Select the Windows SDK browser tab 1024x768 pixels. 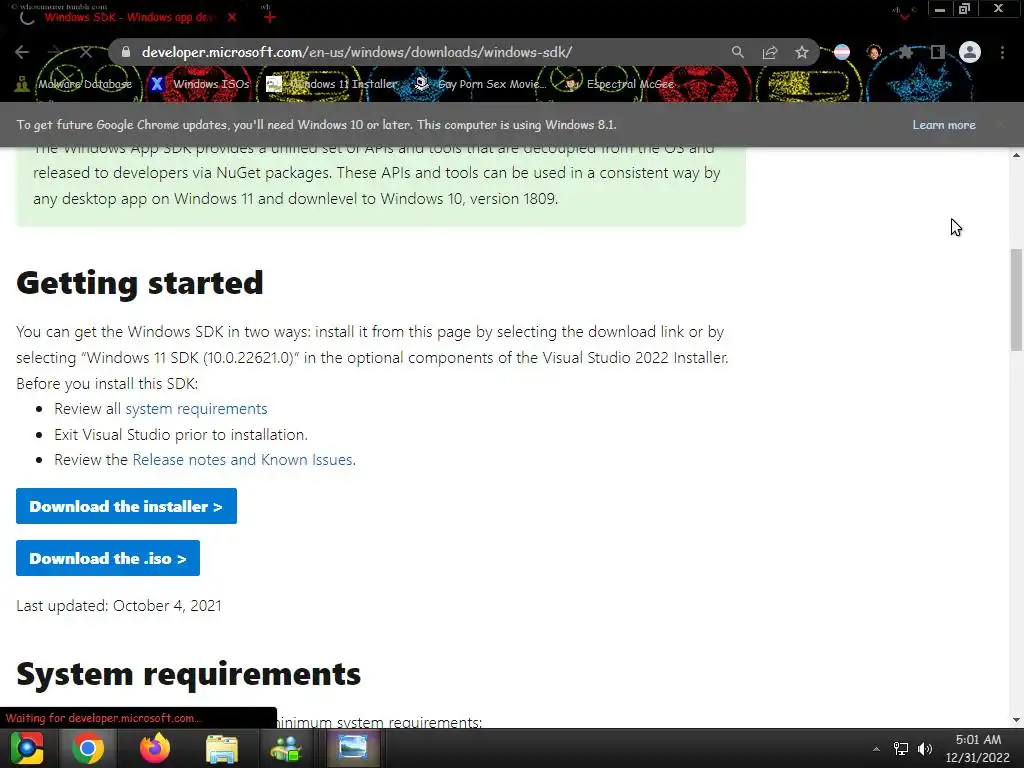[x=128, y=18]
